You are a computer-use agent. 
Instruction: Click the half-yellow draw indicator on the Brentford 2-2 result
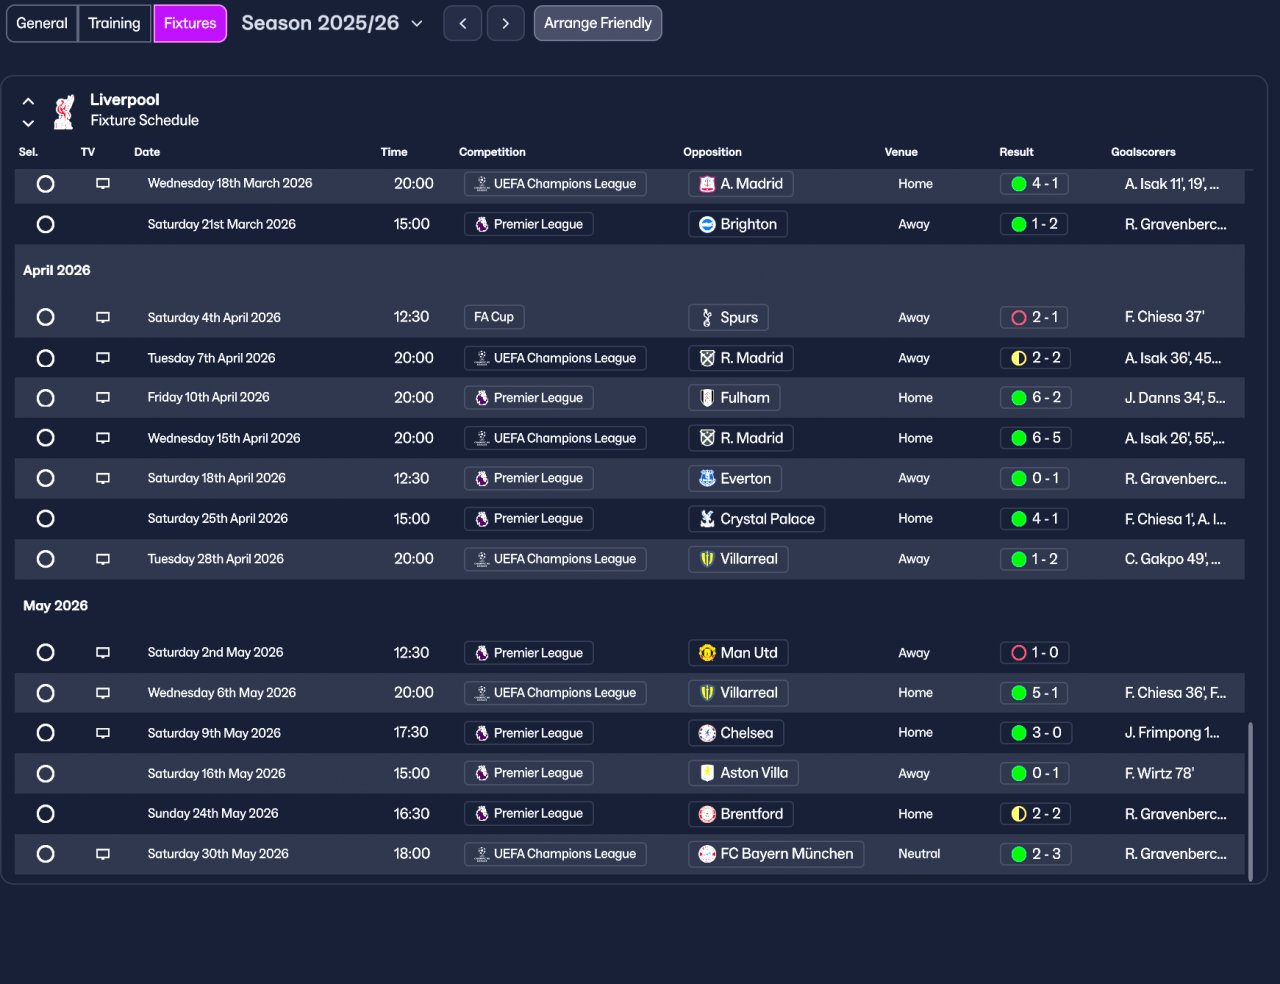click(x=1019, y=814)
